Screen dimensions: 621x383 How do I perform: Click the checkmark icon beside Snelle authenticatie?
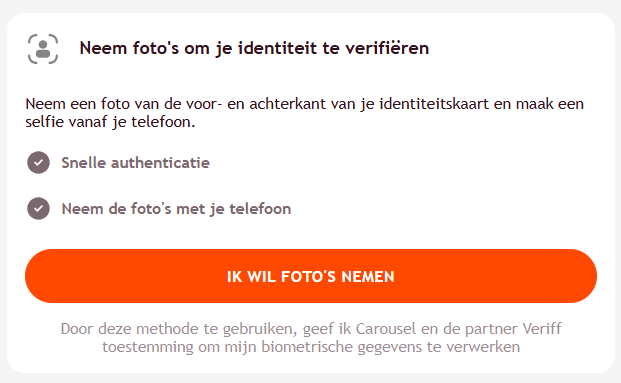tap(38, 162)
